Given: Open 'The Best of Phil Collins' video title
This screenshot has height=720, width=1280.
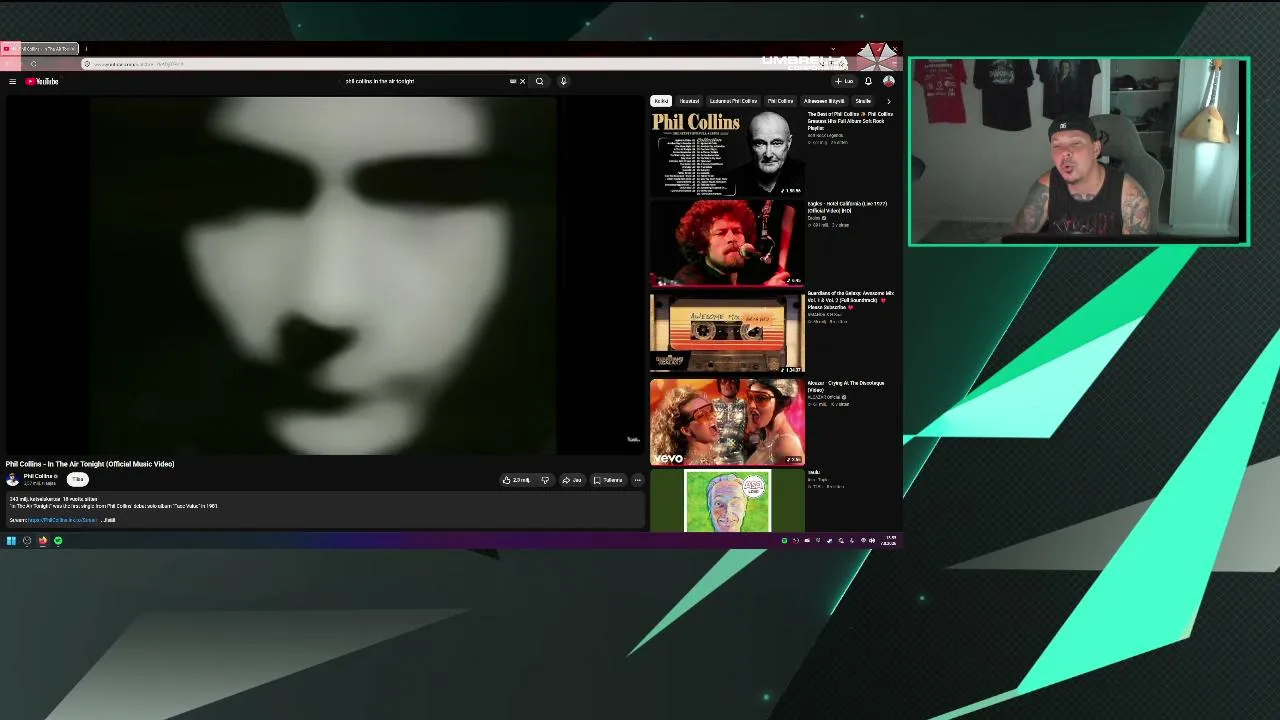Looking at the screenshot, I should coord(851,121).
